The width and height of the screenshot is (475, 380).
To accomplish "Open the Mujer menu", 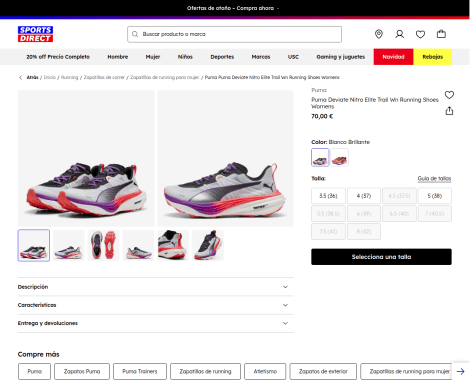I will point(153,57).
